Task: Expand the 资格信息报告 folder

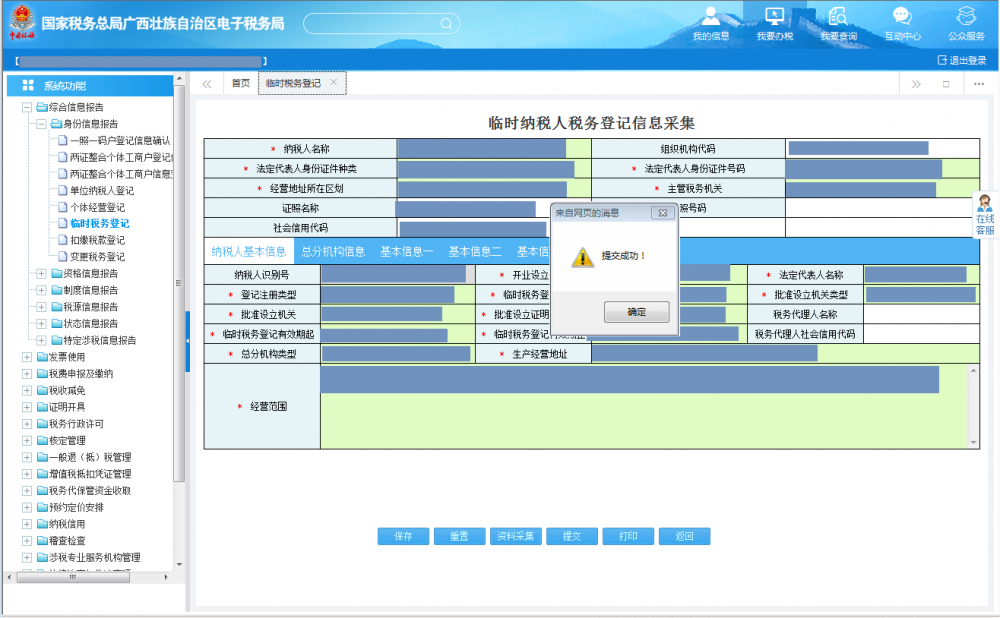Action: click(41, 273)
